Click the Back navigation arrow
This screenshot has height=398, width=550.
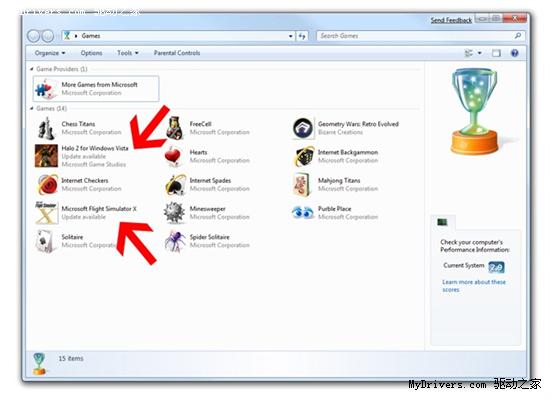point(34,36)
